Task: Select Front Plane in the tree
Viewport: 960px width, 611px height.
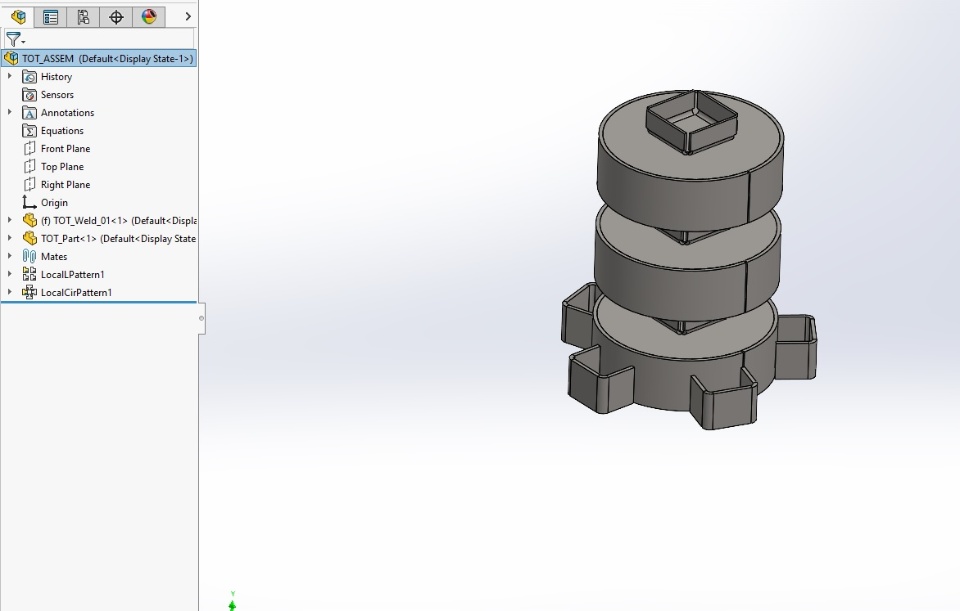Action: pos(66,148)
